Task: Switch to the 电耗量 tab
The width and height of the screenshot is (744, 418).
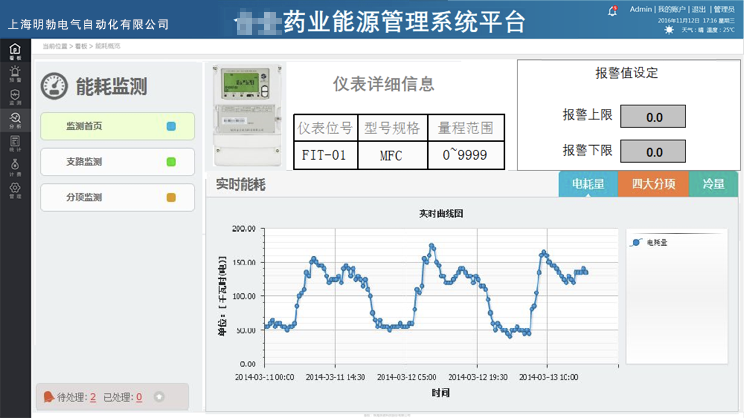Action: click(587, 184)
